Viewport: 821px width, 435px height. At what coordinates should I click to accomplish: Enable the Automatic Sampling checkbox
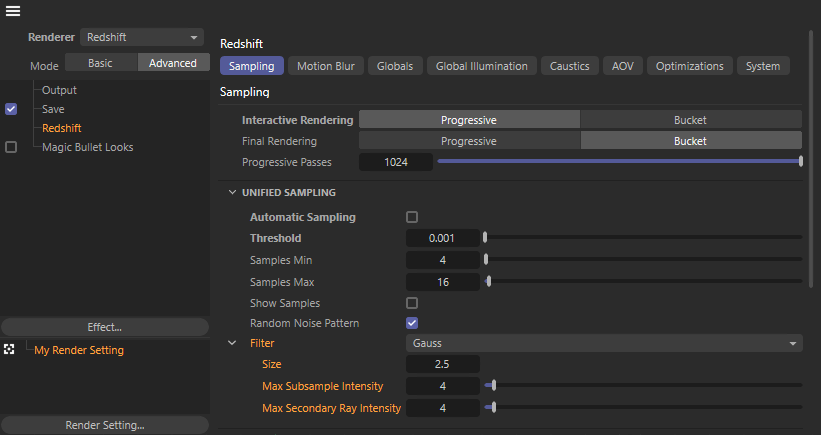tap(411, 217)
